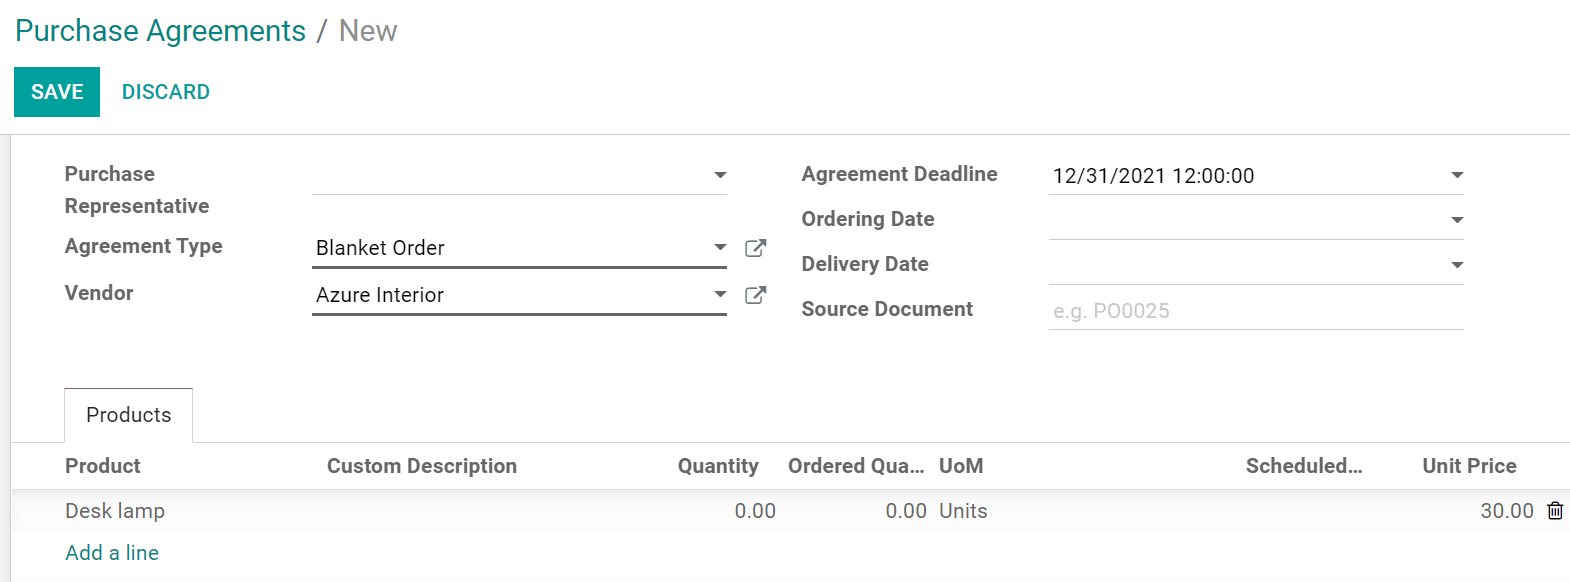Switch to the Products tab

128,414
